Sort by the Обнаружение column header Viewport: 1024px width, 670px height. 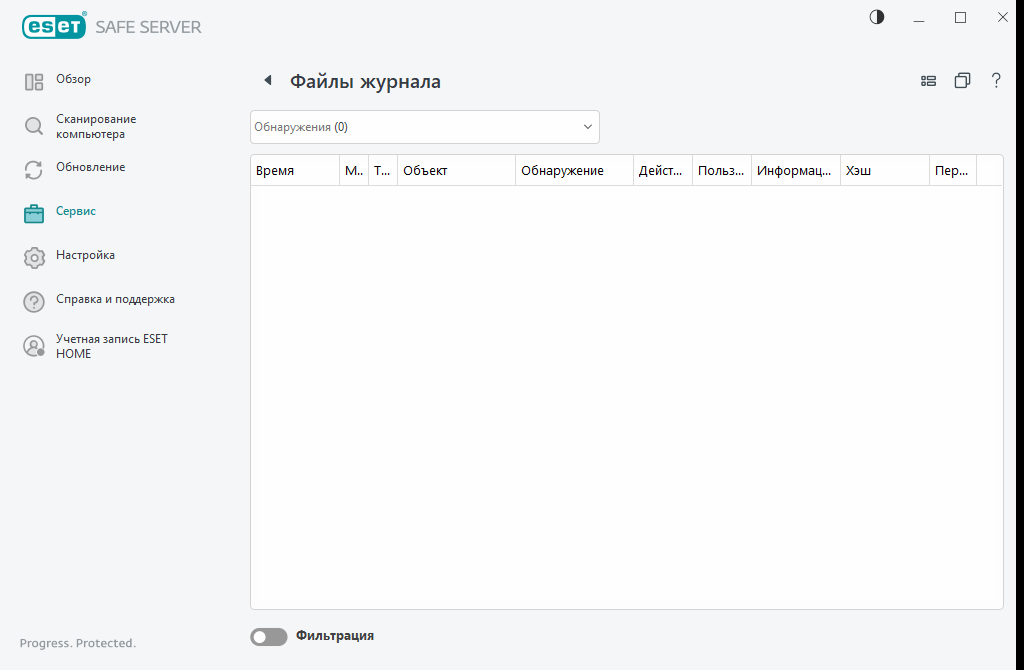[x=574, y=170]
